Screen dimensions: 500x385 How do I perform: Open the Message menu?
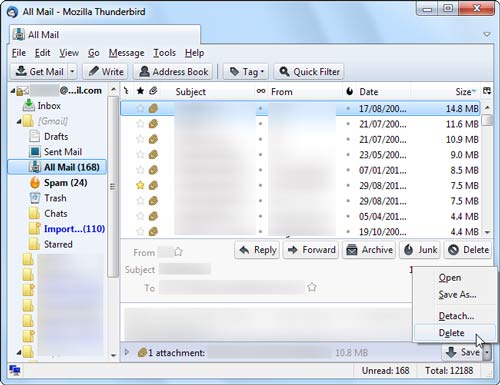pyautogui.click(x=126, y=53)
